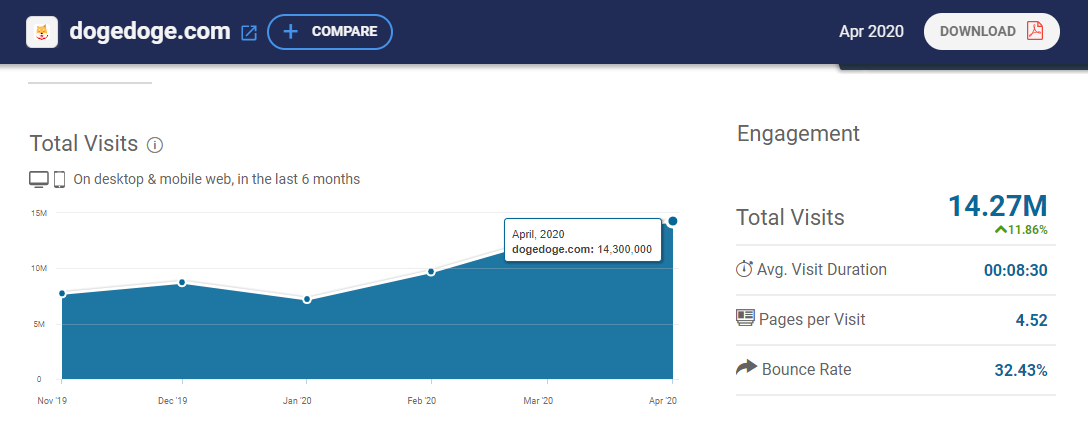Click the dogedoge.com site title
Screen dimensions: 1088x429
[150, 32]
